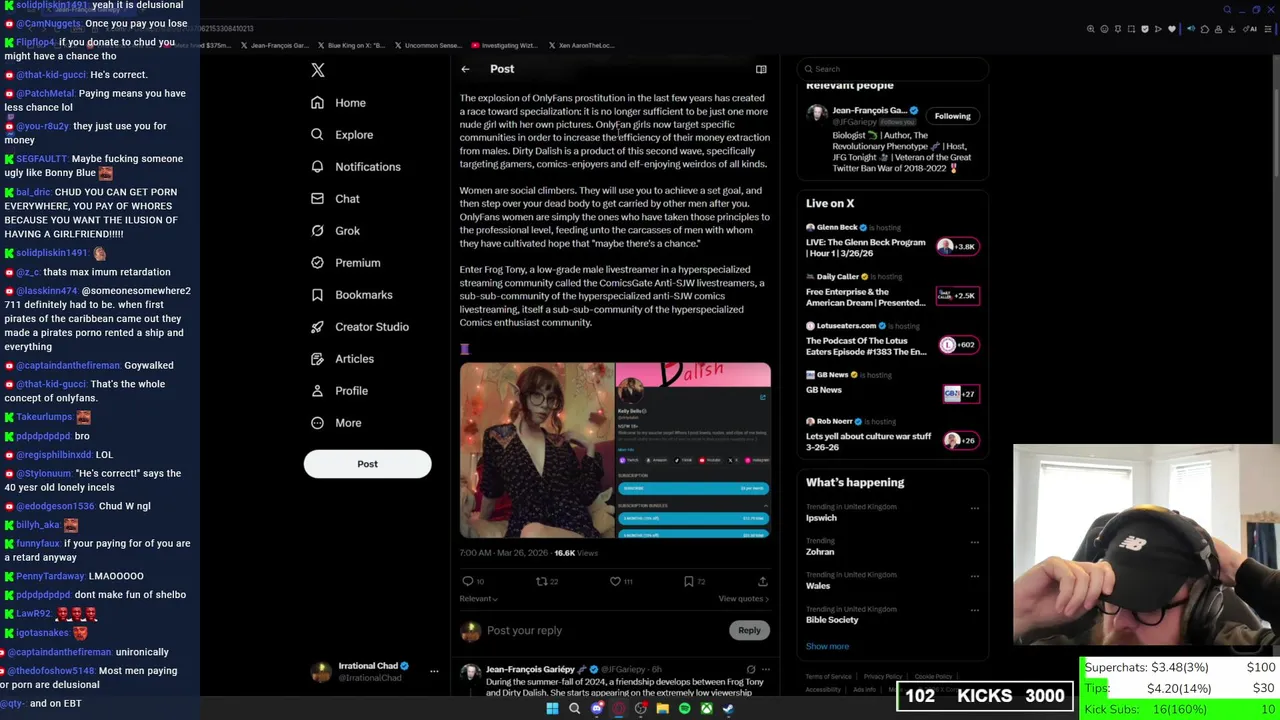
Task: Click Show more under What's happening
Action: 827,646
